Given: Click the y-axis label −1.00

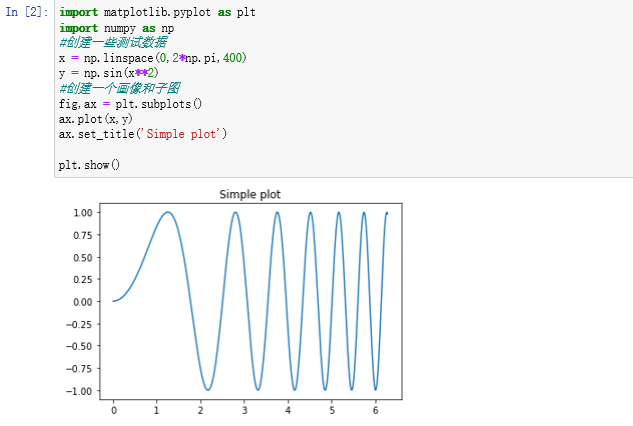Looking at the screenshot, I should pos(79,391).
